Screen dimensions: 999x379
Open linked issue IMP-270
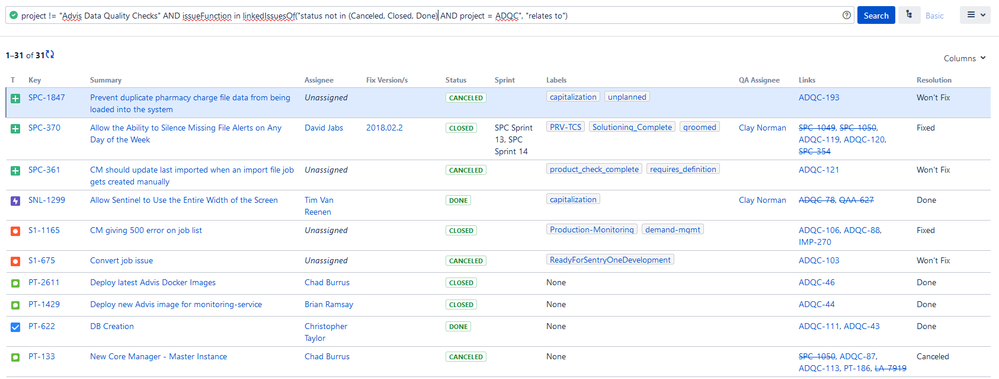coord(814,242)
